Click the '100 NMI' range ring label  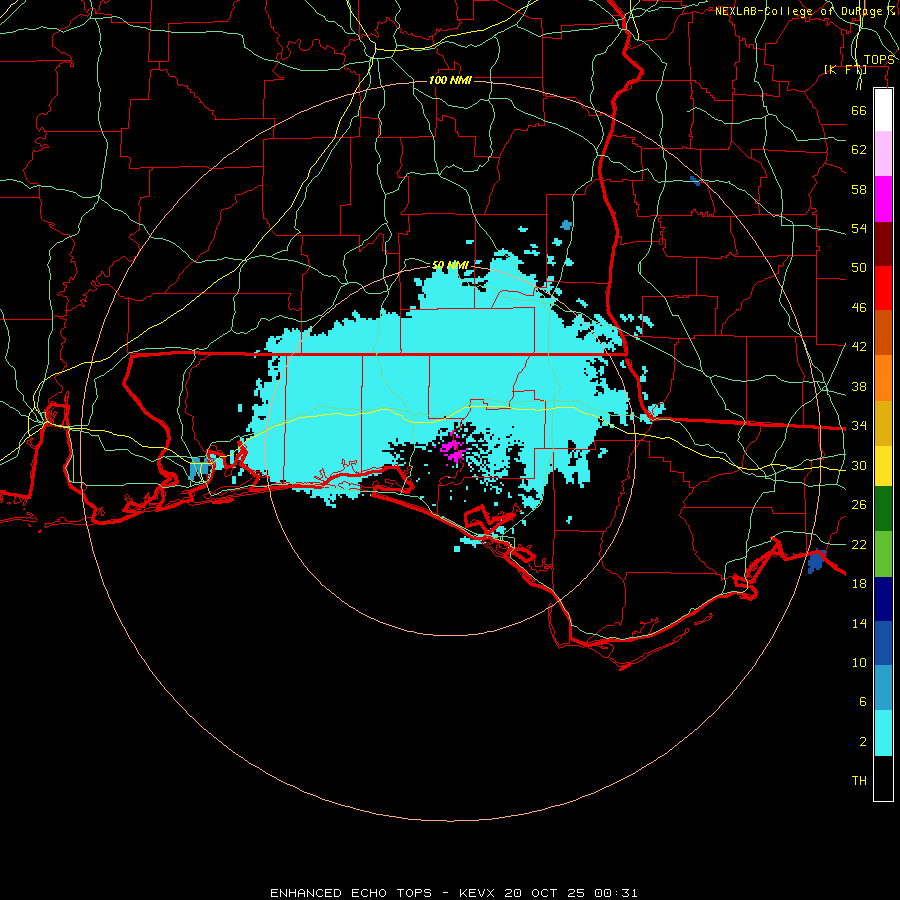[x=451, y=80]
